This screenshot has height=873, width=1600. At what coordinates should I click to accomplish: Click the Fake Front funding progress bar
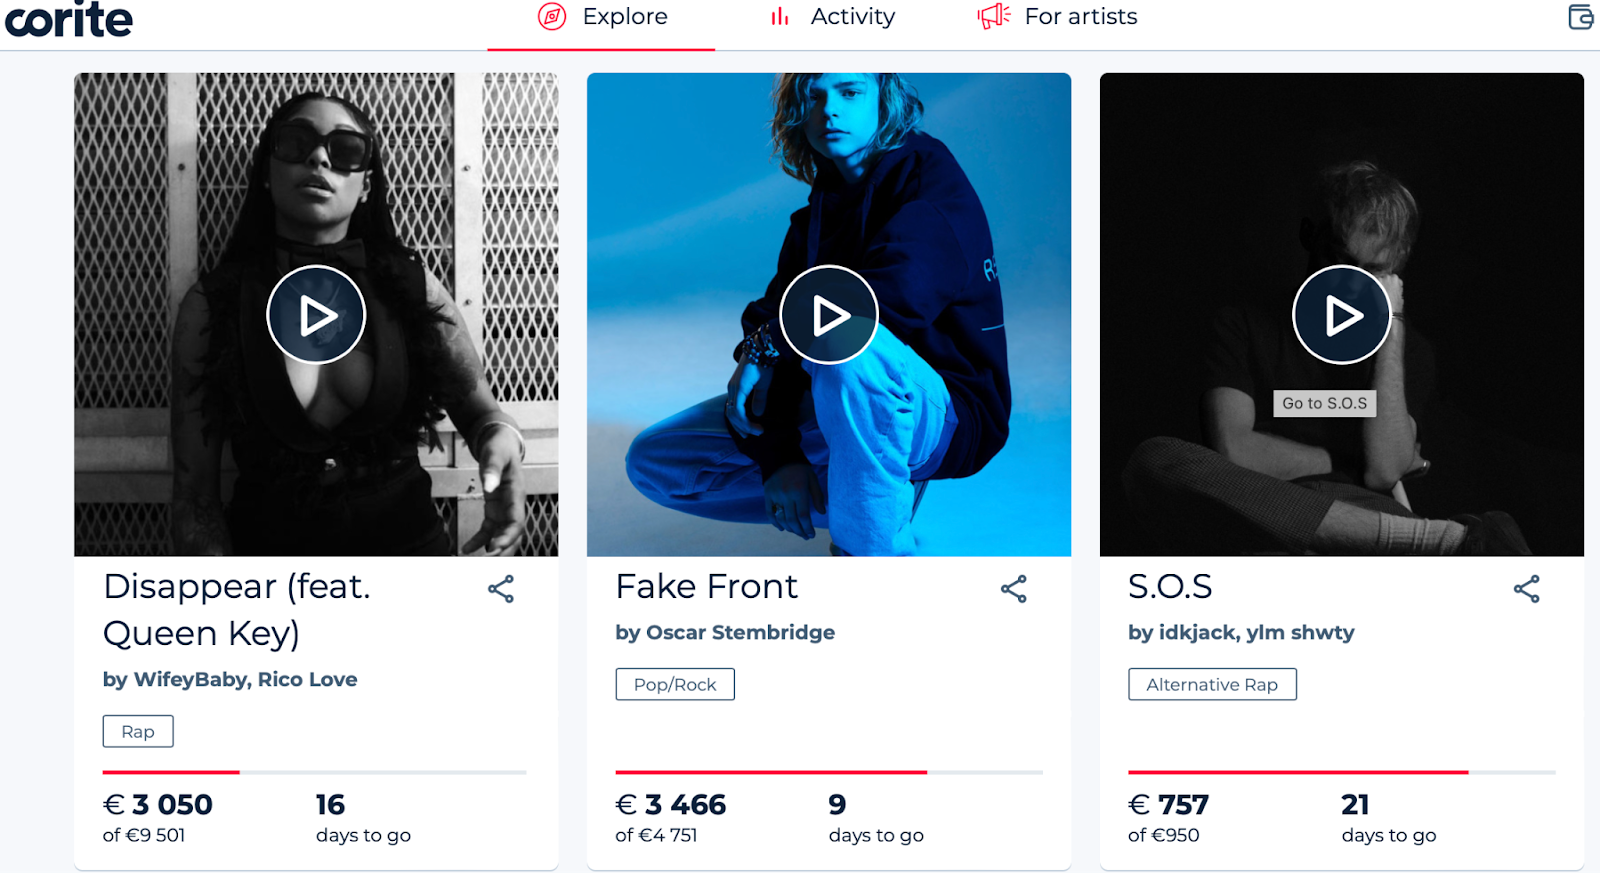tap(829, 772)
